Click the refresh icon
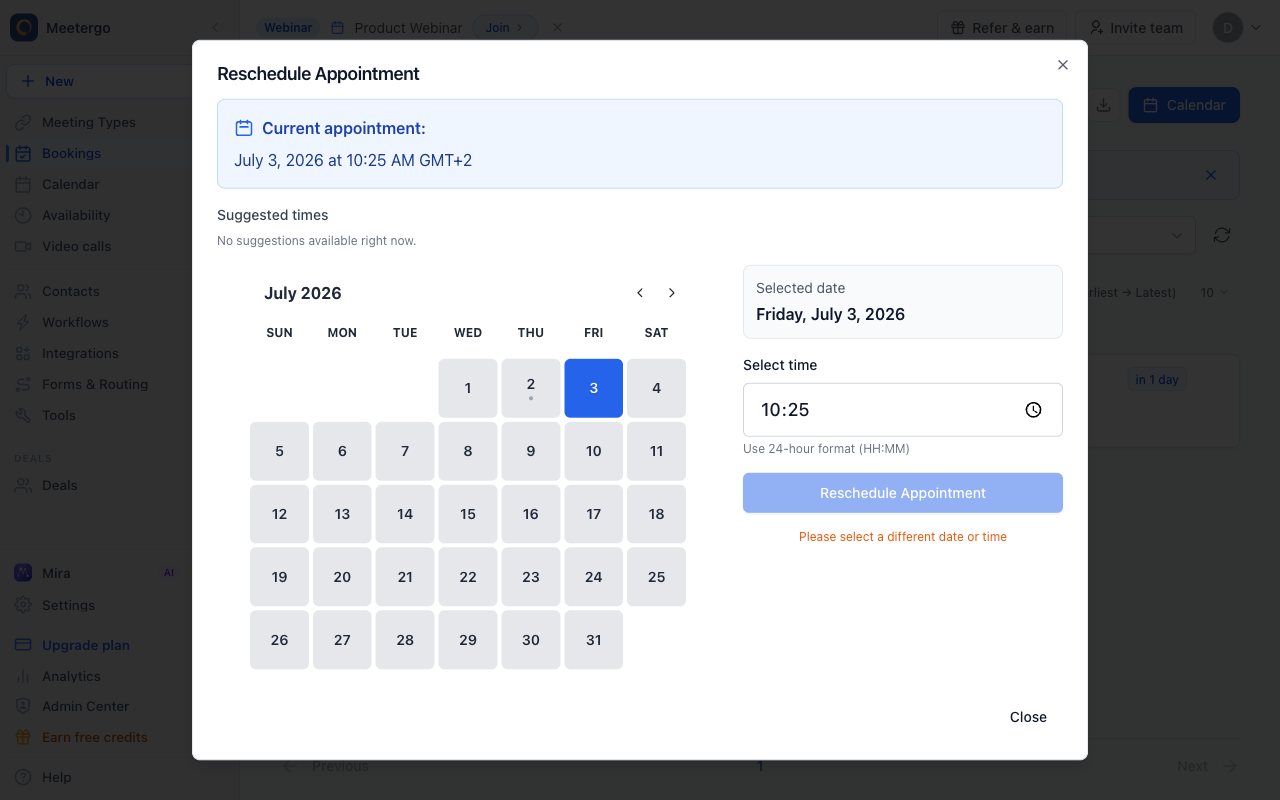The height and width of the screenshot is (800, 1280). tap(1222, 235)
